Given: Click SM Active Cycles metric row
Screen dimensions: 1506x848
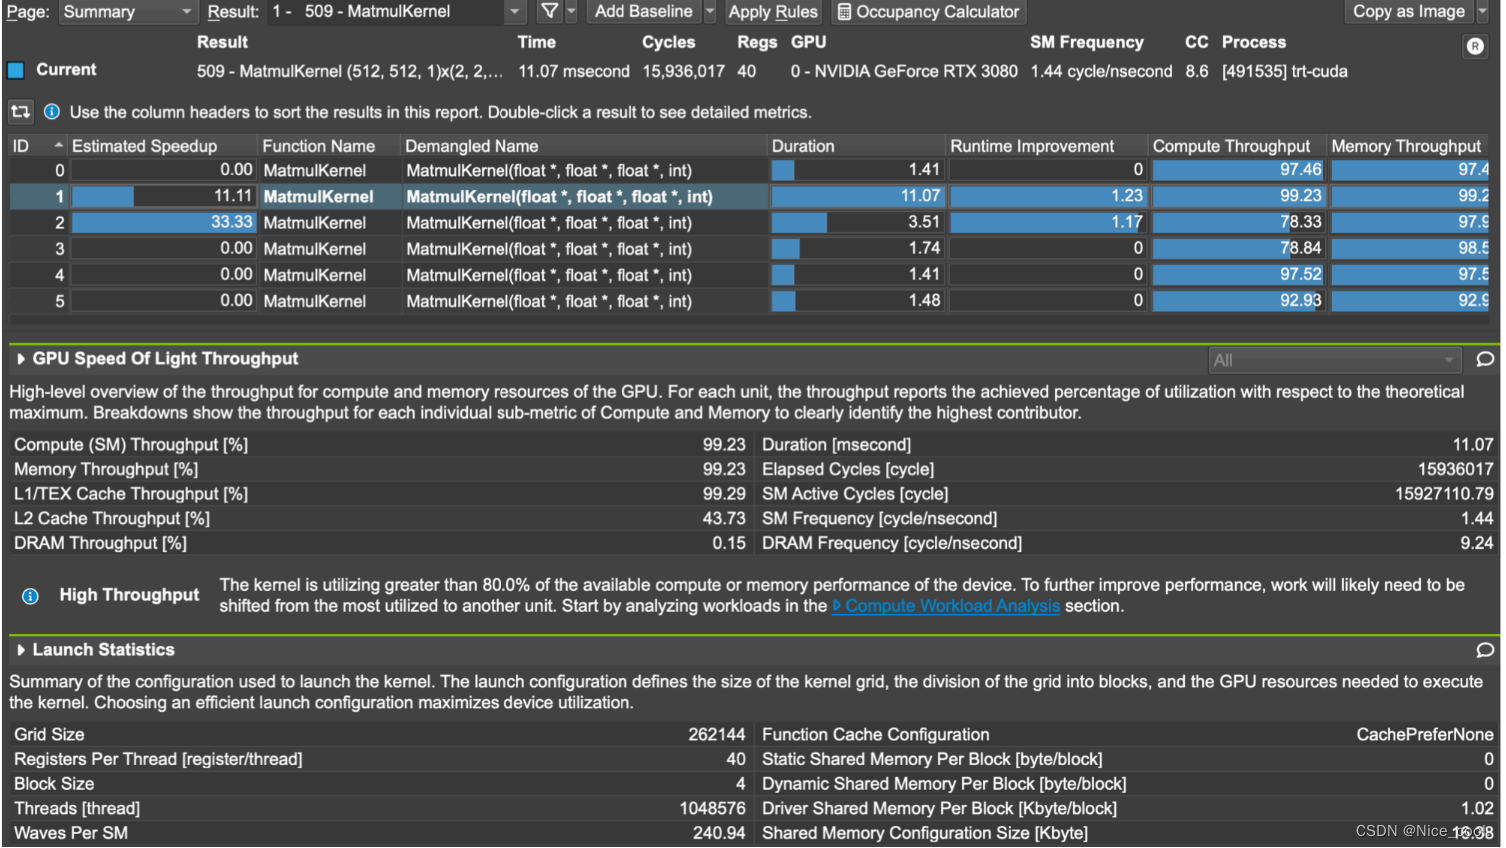Looking at the screenshot, I should 1128,494.
